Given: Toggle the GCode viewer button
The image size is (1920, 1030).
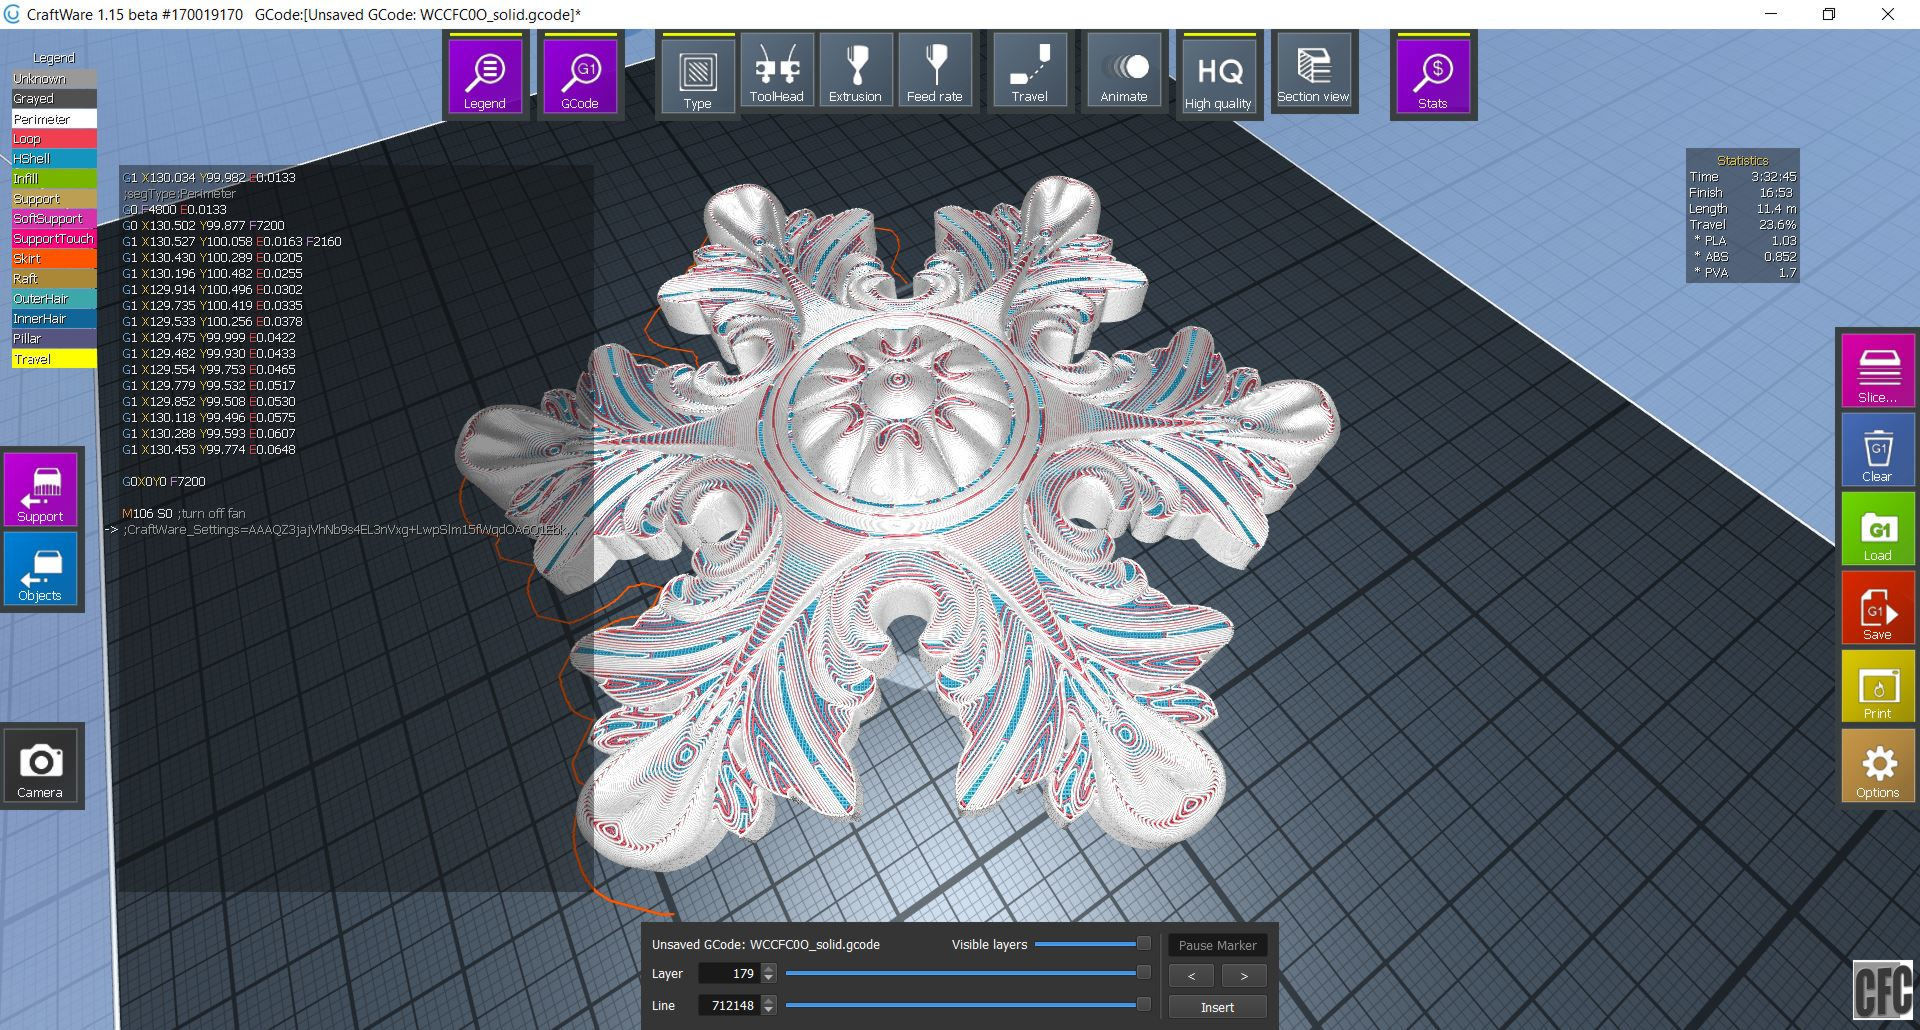Looking at the screenshot, I should pos(580,76).
